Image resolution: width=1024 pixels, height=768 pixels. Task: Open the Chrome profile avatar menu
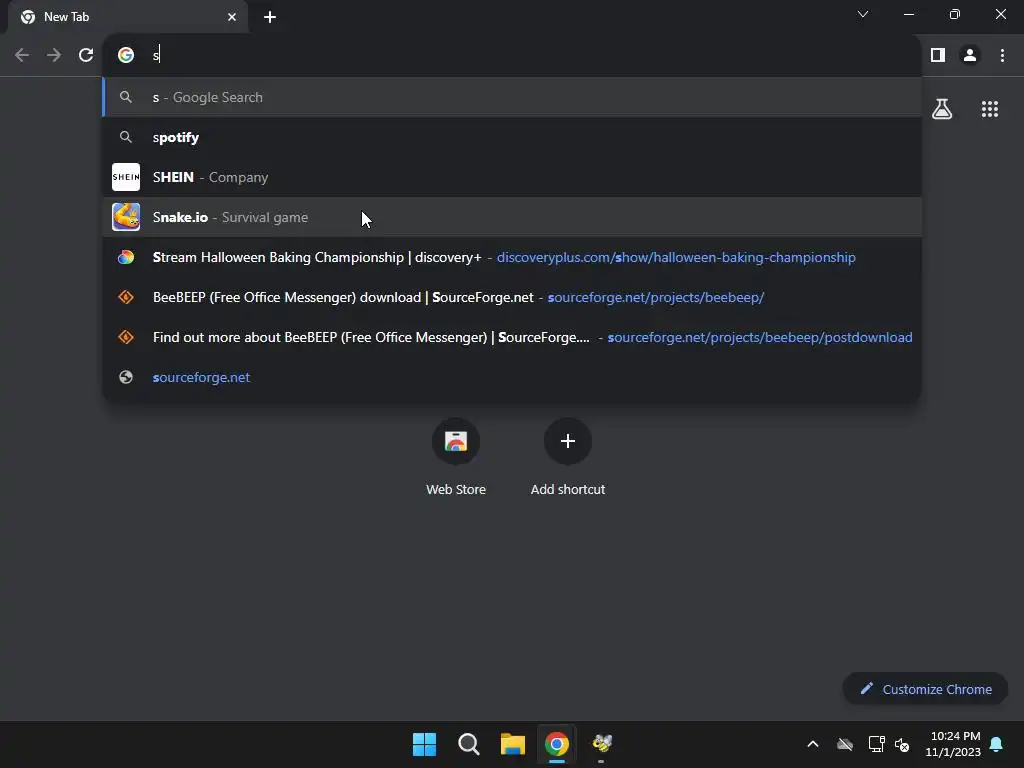(x=970, y=56)
